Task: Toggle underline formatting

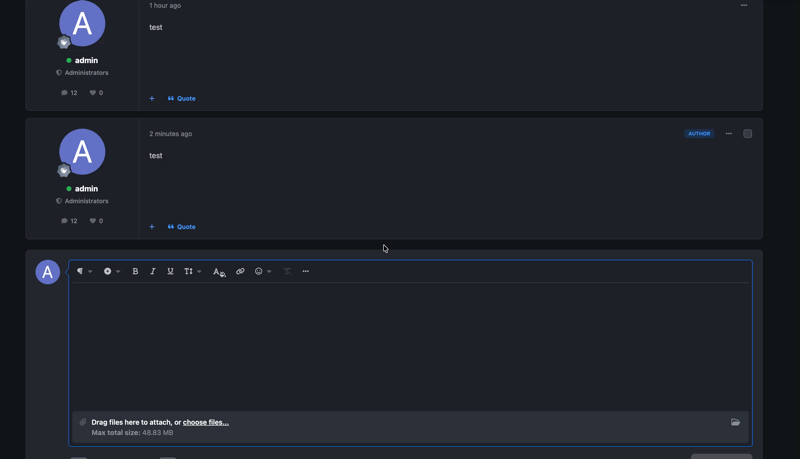Action: pyautogui.click(x=170, y=271)
